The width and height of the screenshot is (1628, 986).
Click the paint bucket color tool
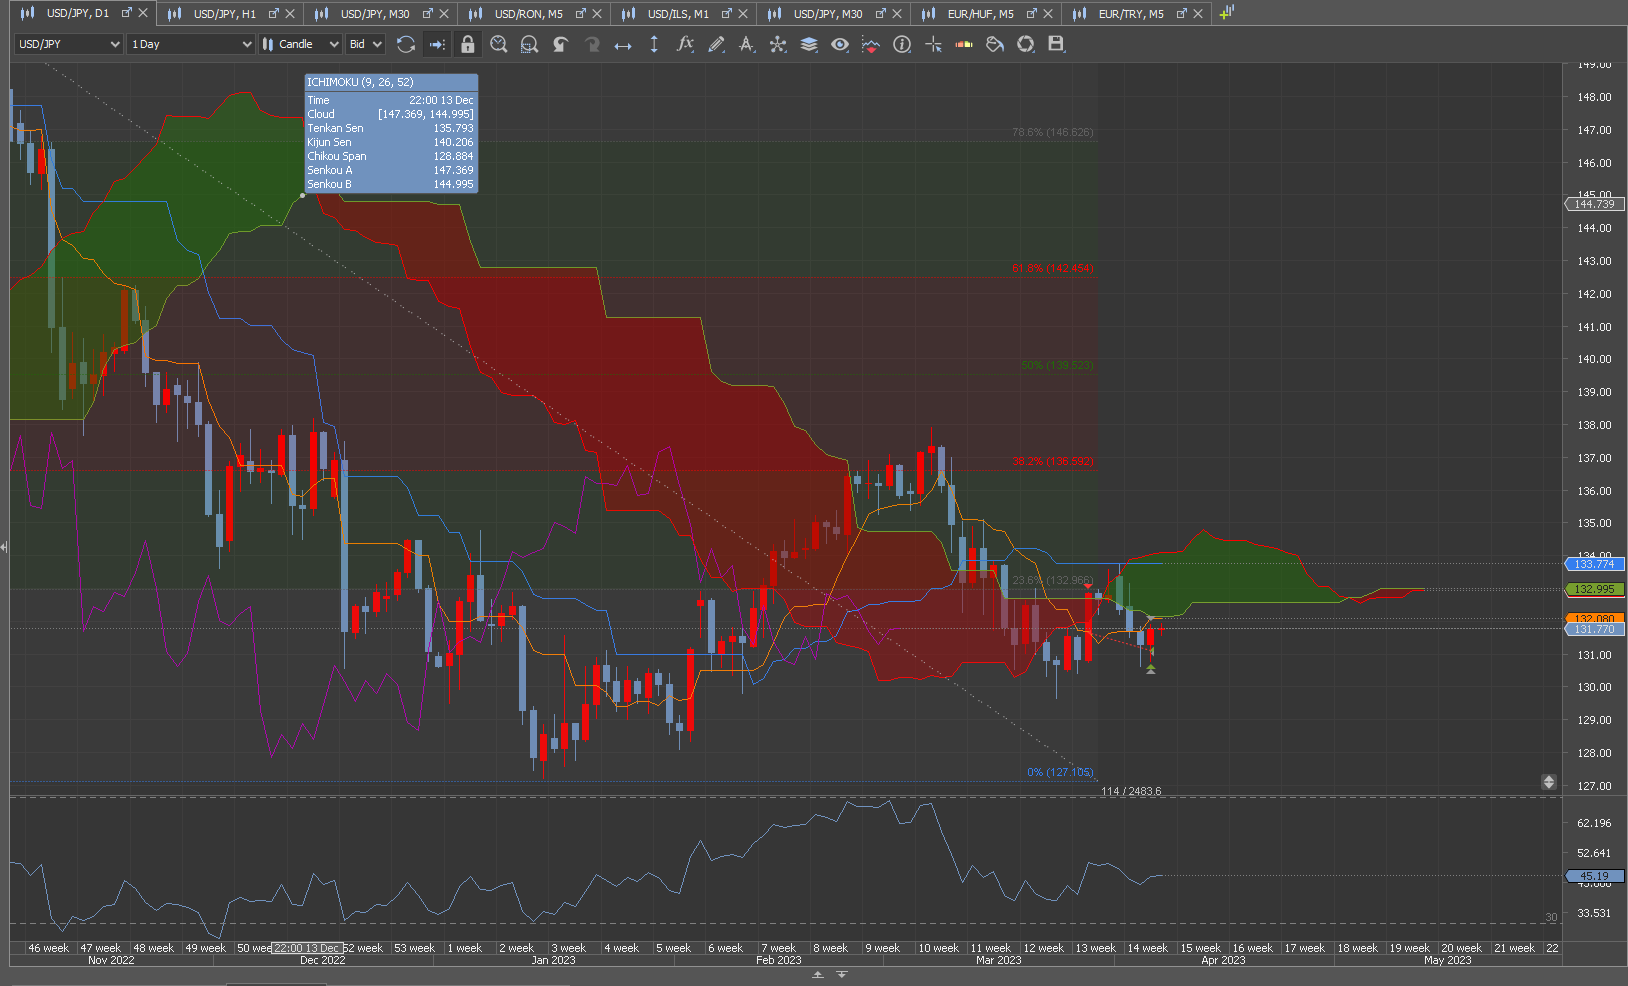tap(995, 44)
